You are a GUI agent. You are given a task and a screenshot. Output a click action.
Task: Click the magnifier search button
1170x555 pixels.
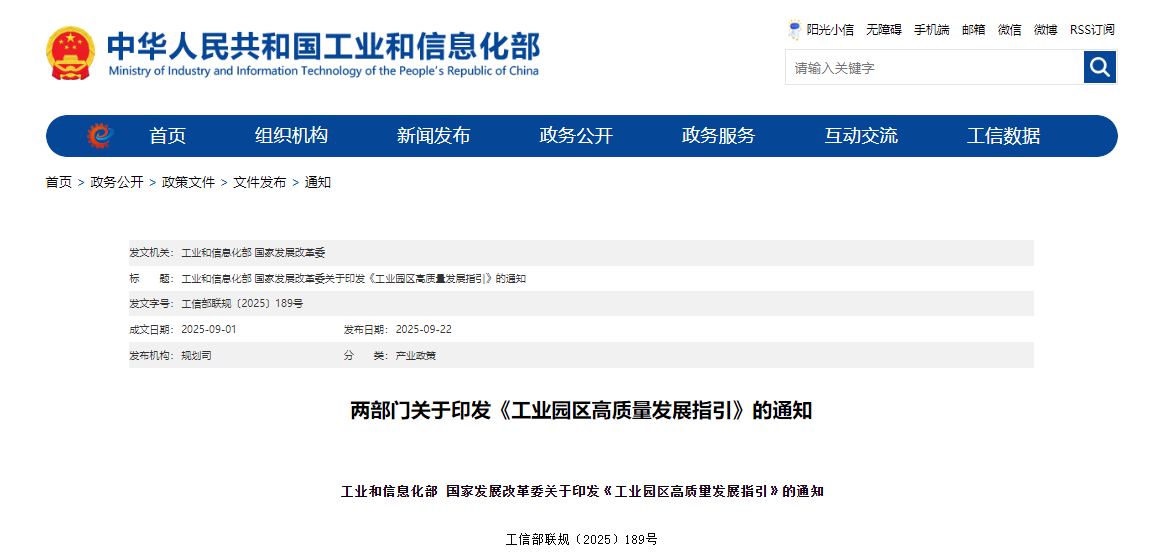click(1100, 67)
